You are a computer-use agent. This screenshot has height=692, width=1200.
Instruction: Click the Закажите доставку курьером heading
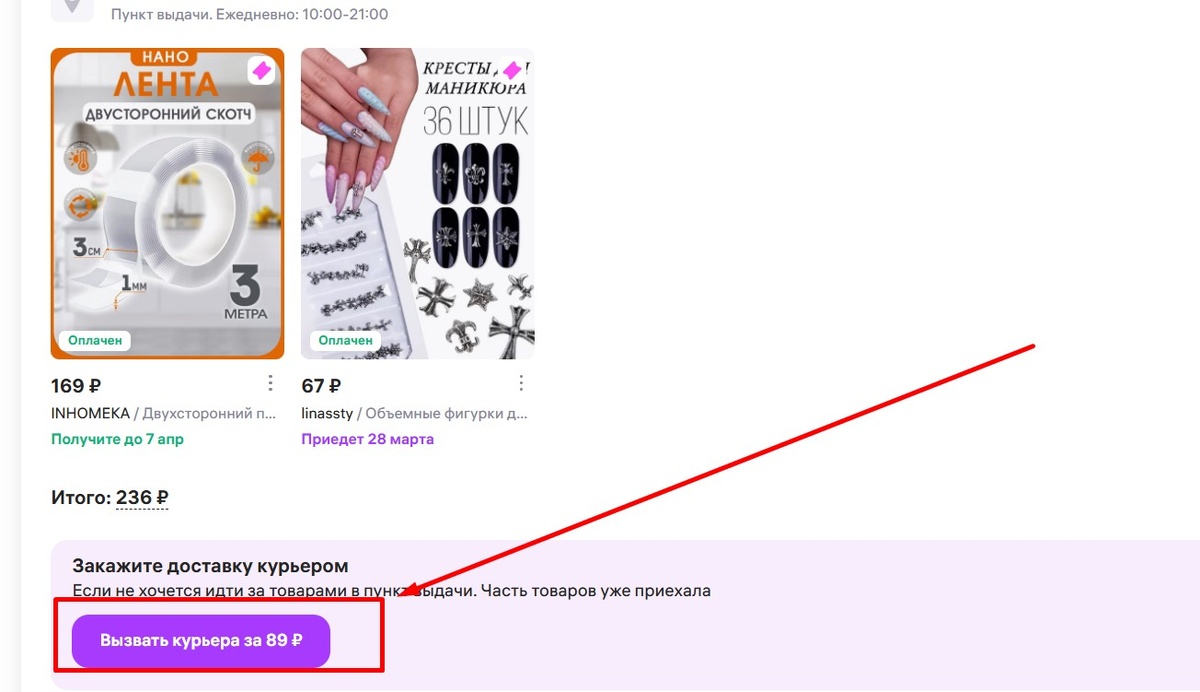point(210,566)
